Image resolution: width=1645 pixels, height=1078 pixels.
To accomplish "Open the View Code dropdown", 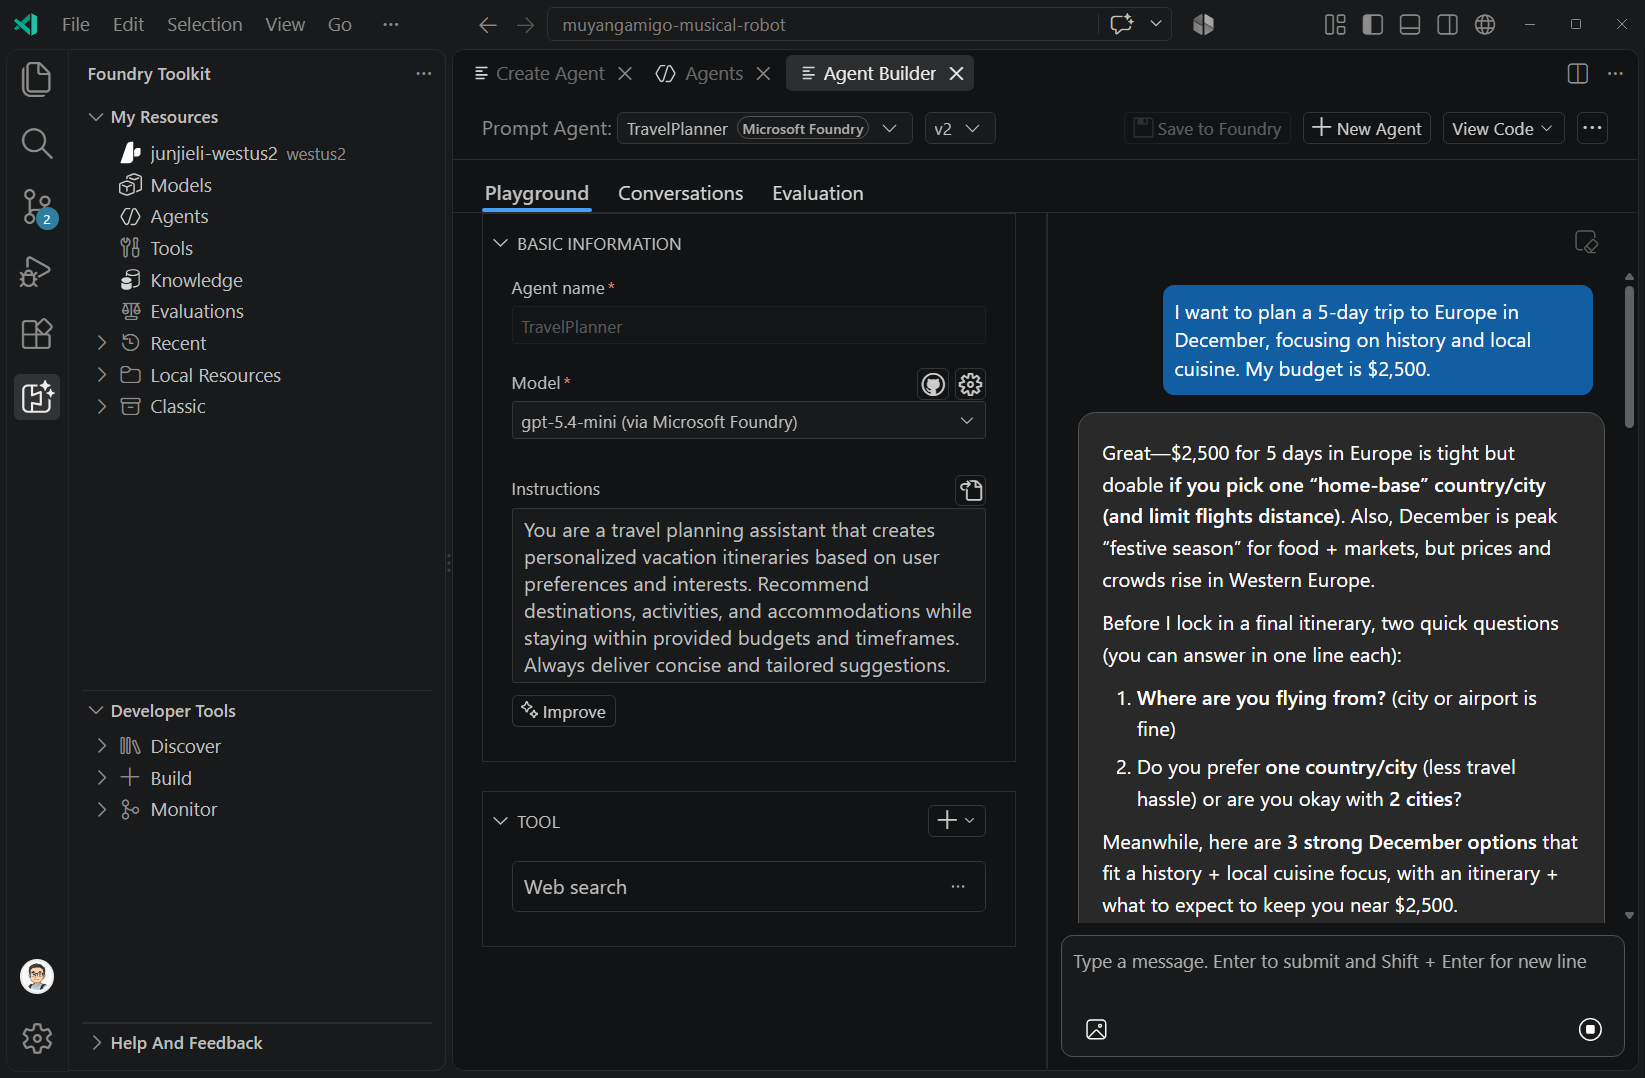I will coord(1503,128).
